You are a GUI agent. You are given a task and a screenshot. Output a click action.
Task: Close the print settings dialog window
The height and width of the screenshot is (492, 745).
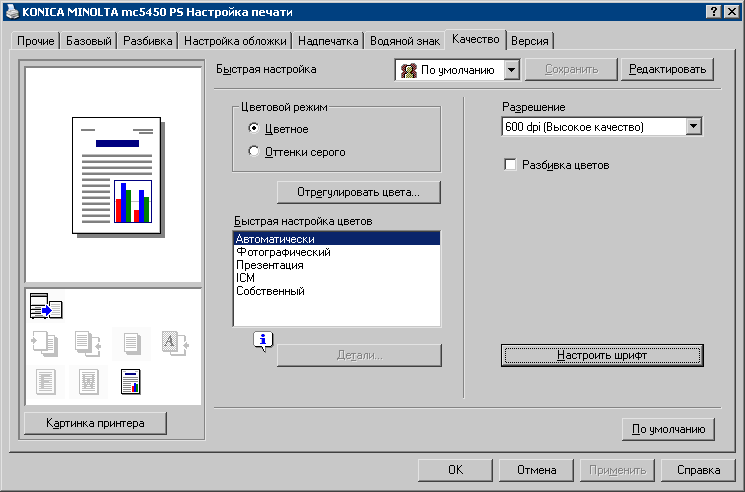[x=732, y=12]
